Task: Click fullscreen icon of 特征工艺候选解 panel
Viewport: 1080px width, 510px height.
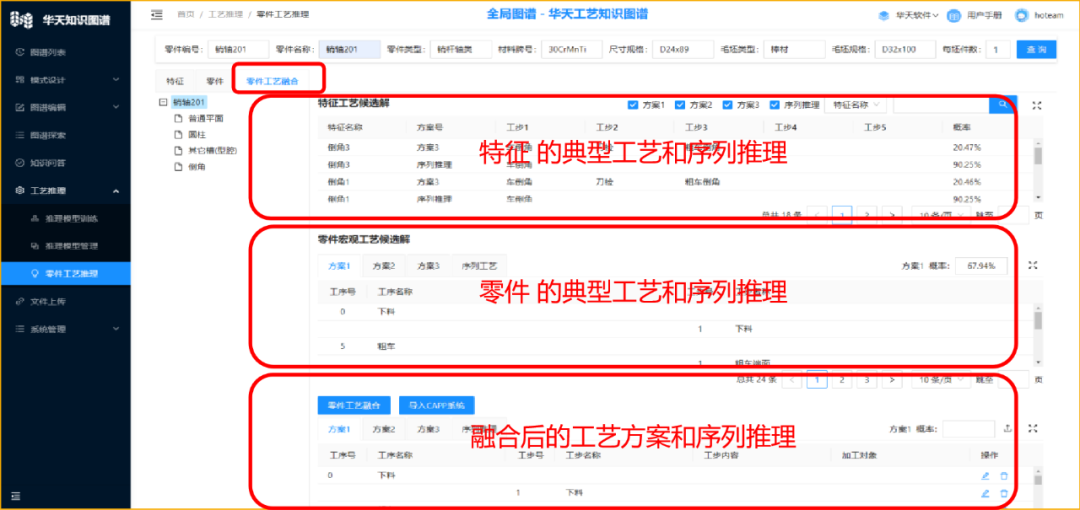Action: click(x=1036, y=105)
